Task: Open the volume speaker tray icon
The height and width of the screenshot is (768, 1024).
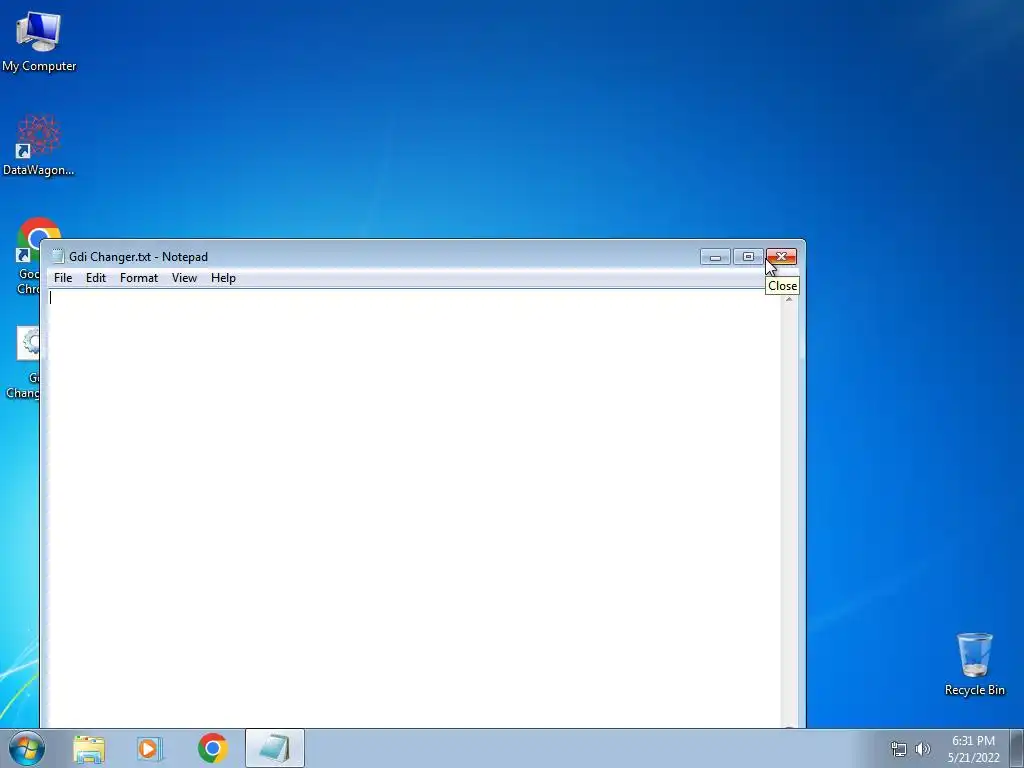Action: click(923, 749)
